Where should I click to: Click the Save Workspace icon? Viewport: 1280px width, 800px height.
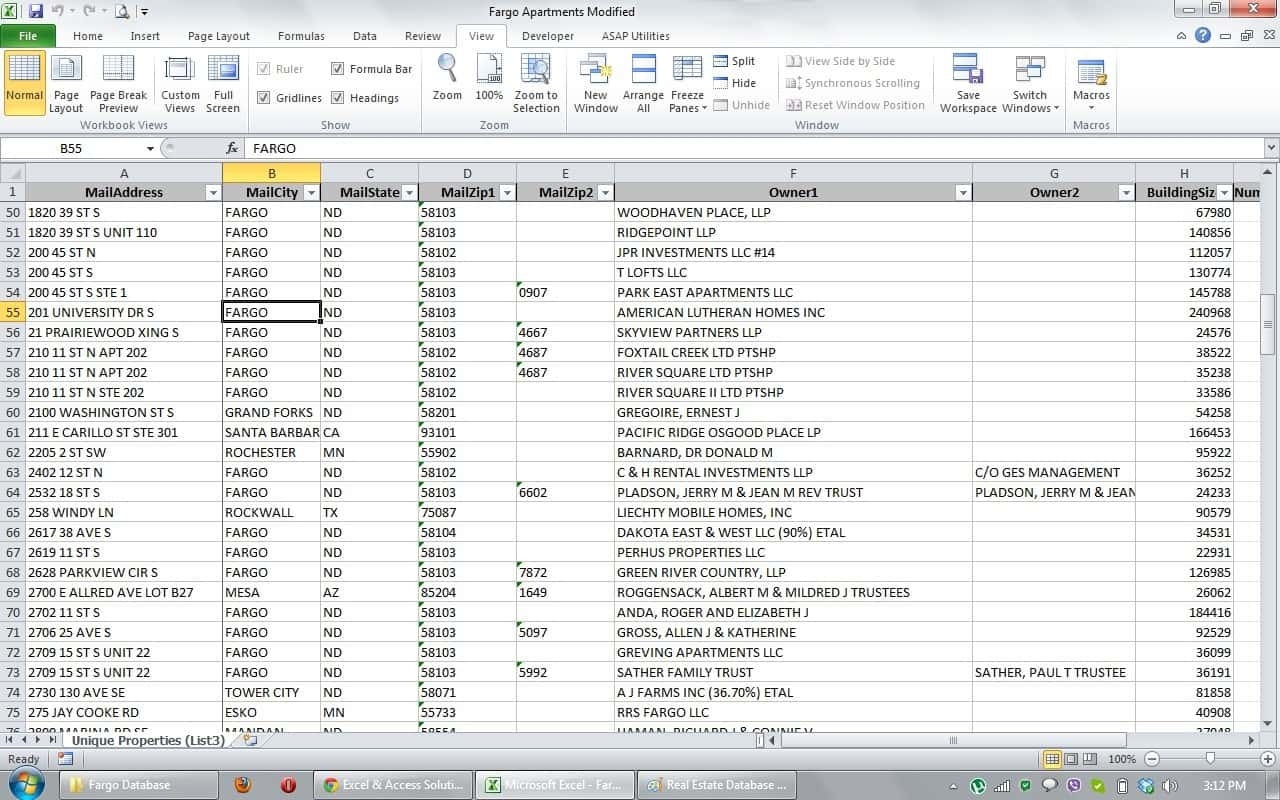967,83
